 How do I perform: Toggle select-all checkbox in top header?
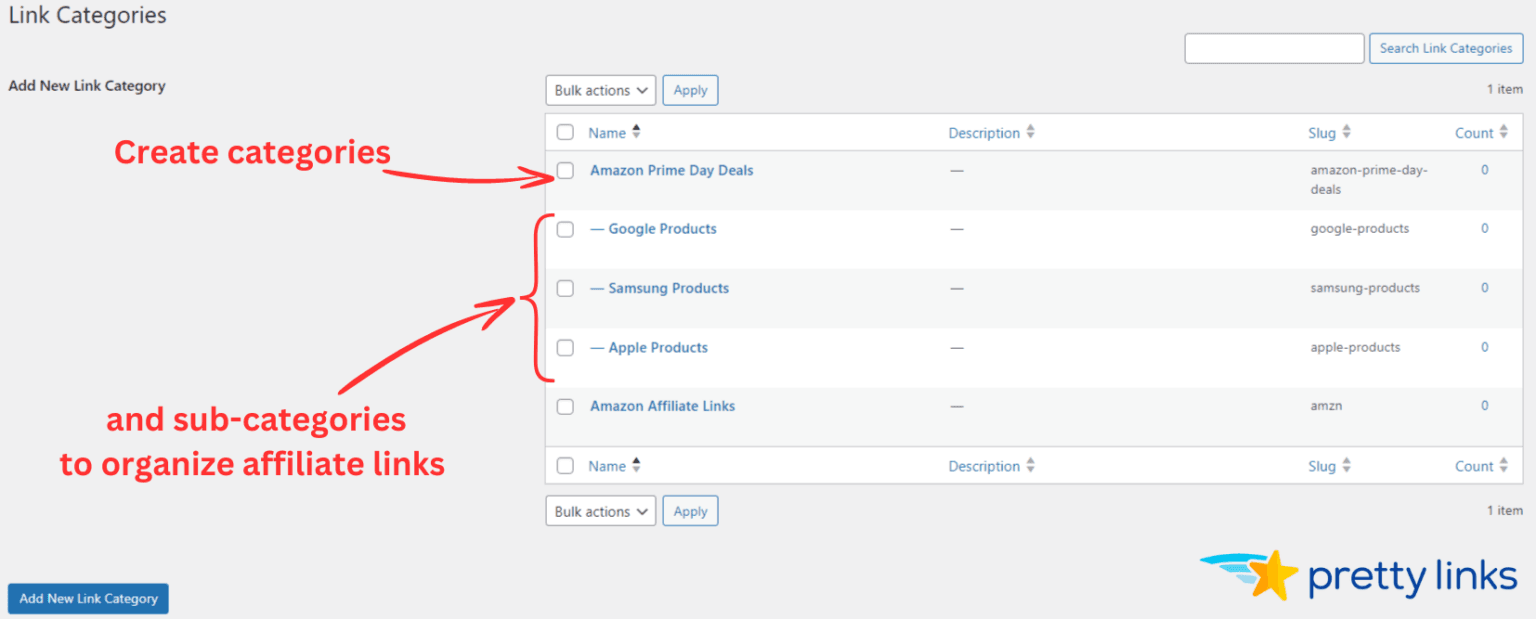click(566, 132)
